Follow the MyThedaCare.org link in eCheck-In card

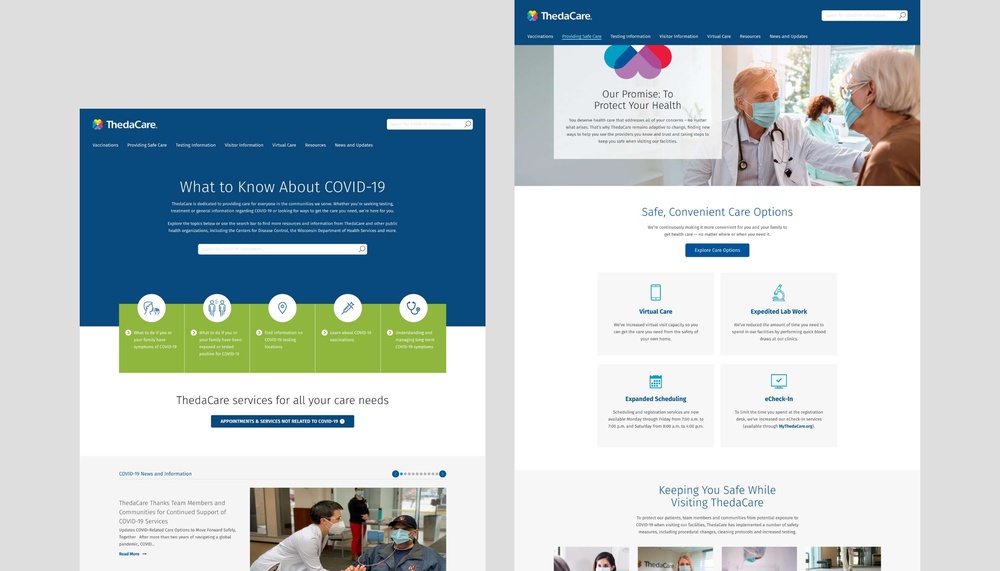795,426
